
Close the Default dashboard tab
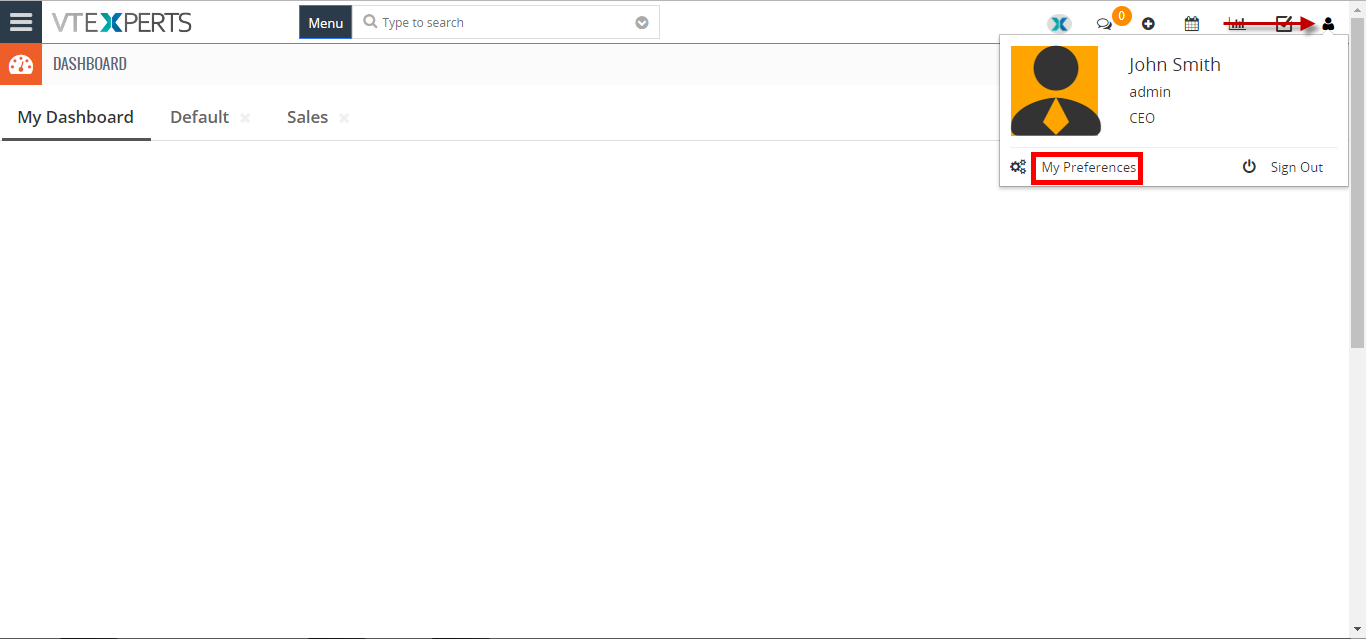245,118
